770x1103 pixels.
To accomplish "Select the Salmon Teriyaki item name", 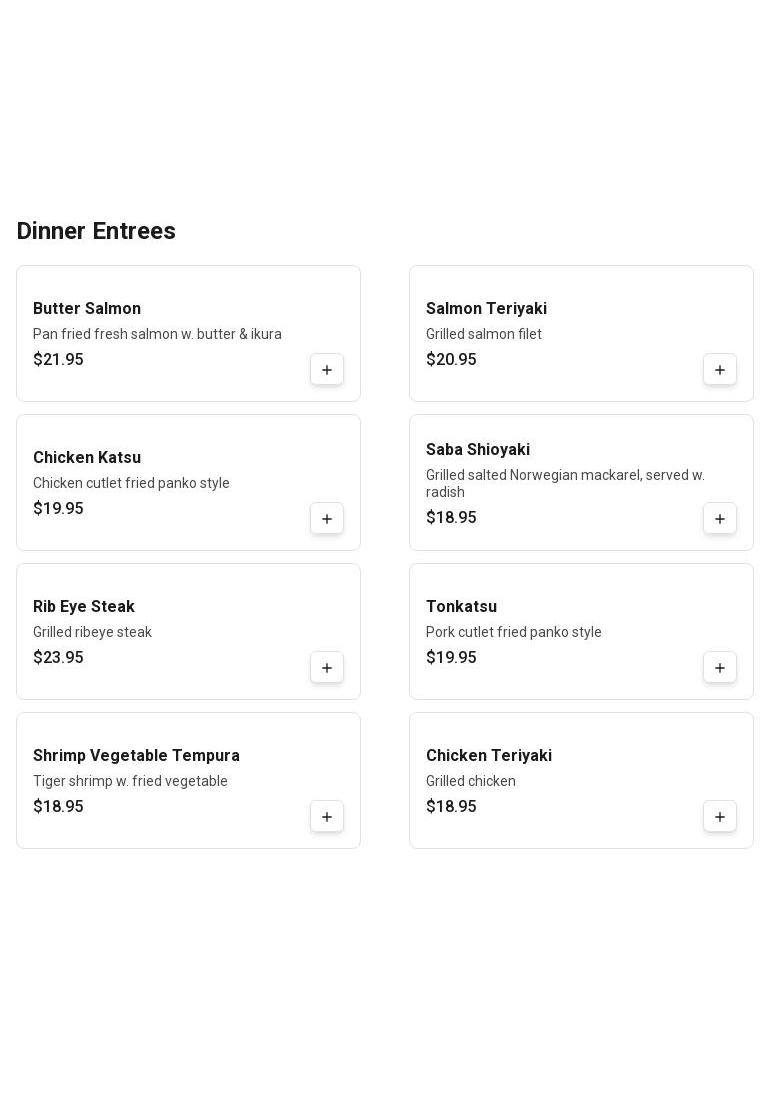I will 486,309.
